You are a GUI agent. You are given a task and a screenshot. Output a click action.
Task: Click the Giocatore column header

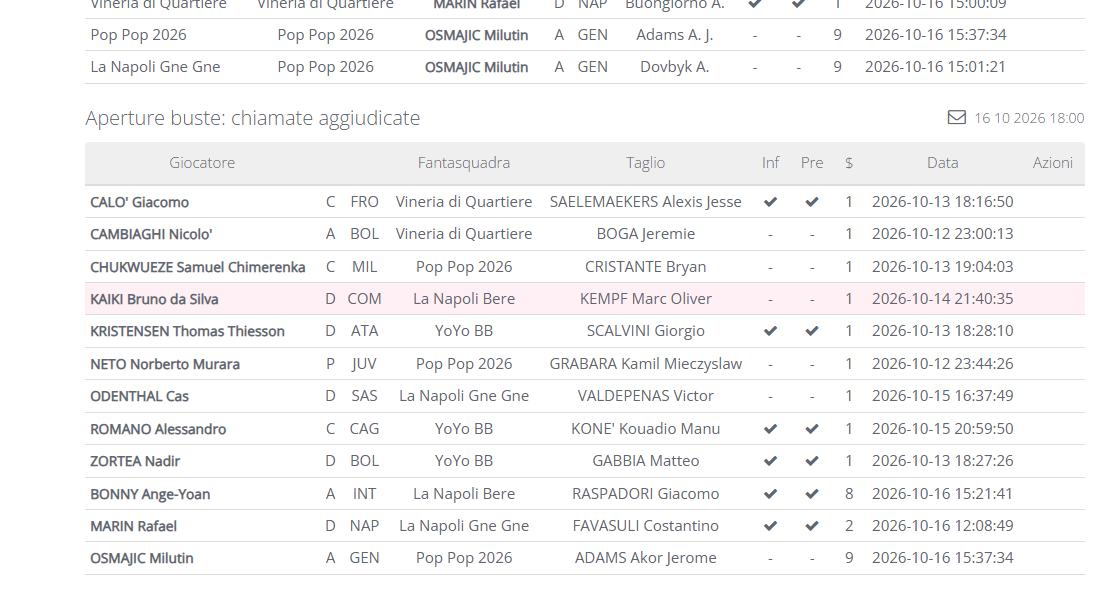202,163
